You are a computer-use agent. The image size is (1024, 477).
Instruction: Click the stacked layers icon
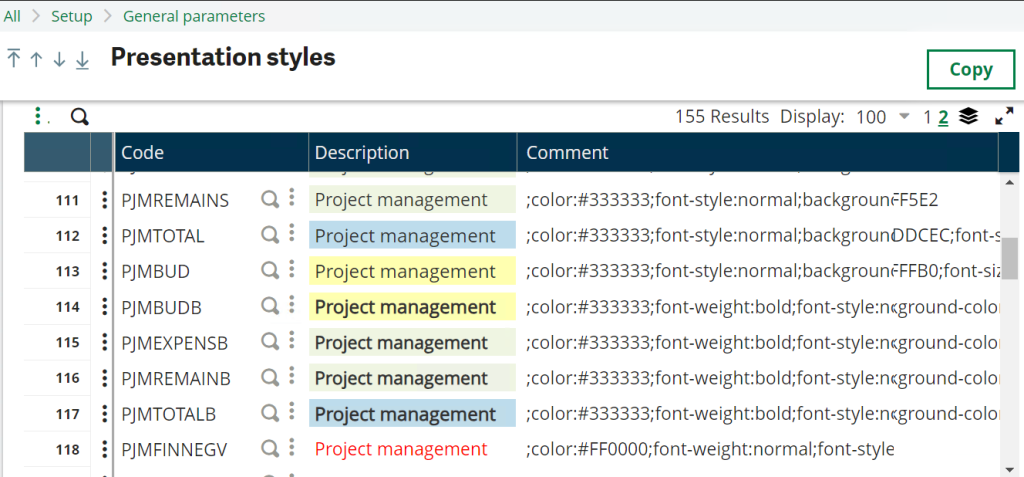(x=968, y=117)
